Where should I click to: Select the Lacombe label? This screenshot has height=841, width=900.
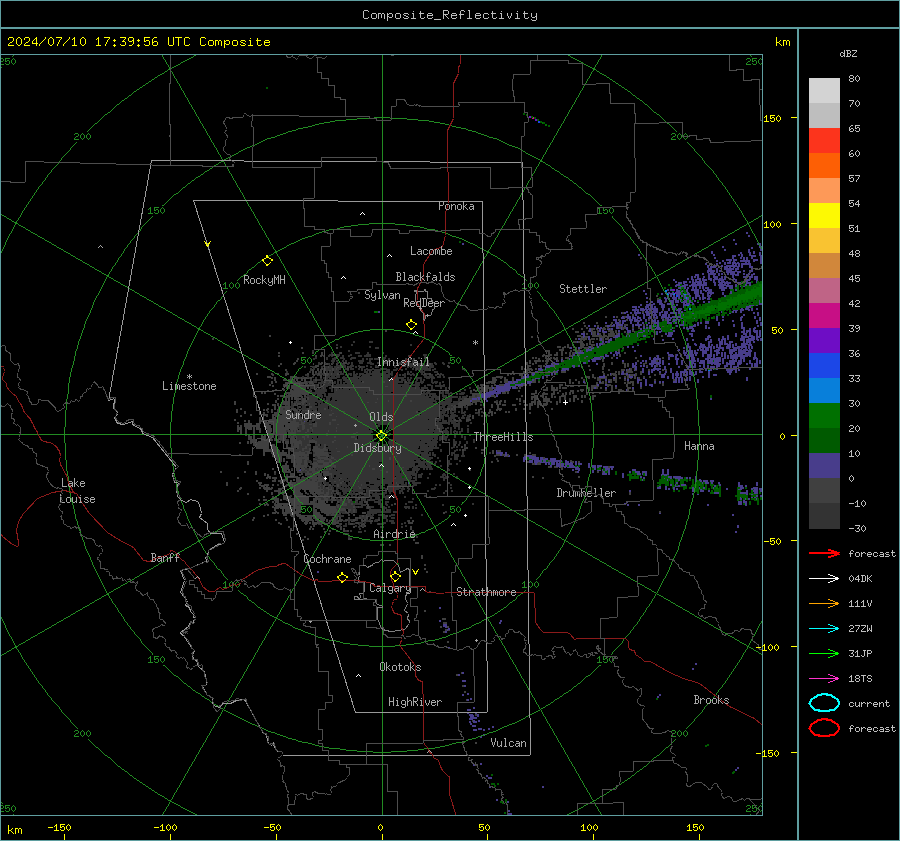click(x=431, y=251)
